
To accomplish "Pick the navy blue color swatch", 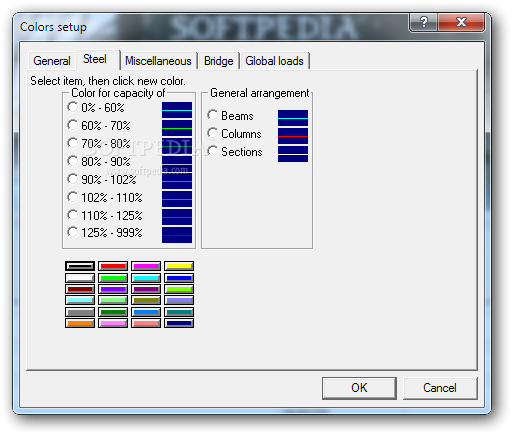I will pyautogui.click(x=179, y=323).
